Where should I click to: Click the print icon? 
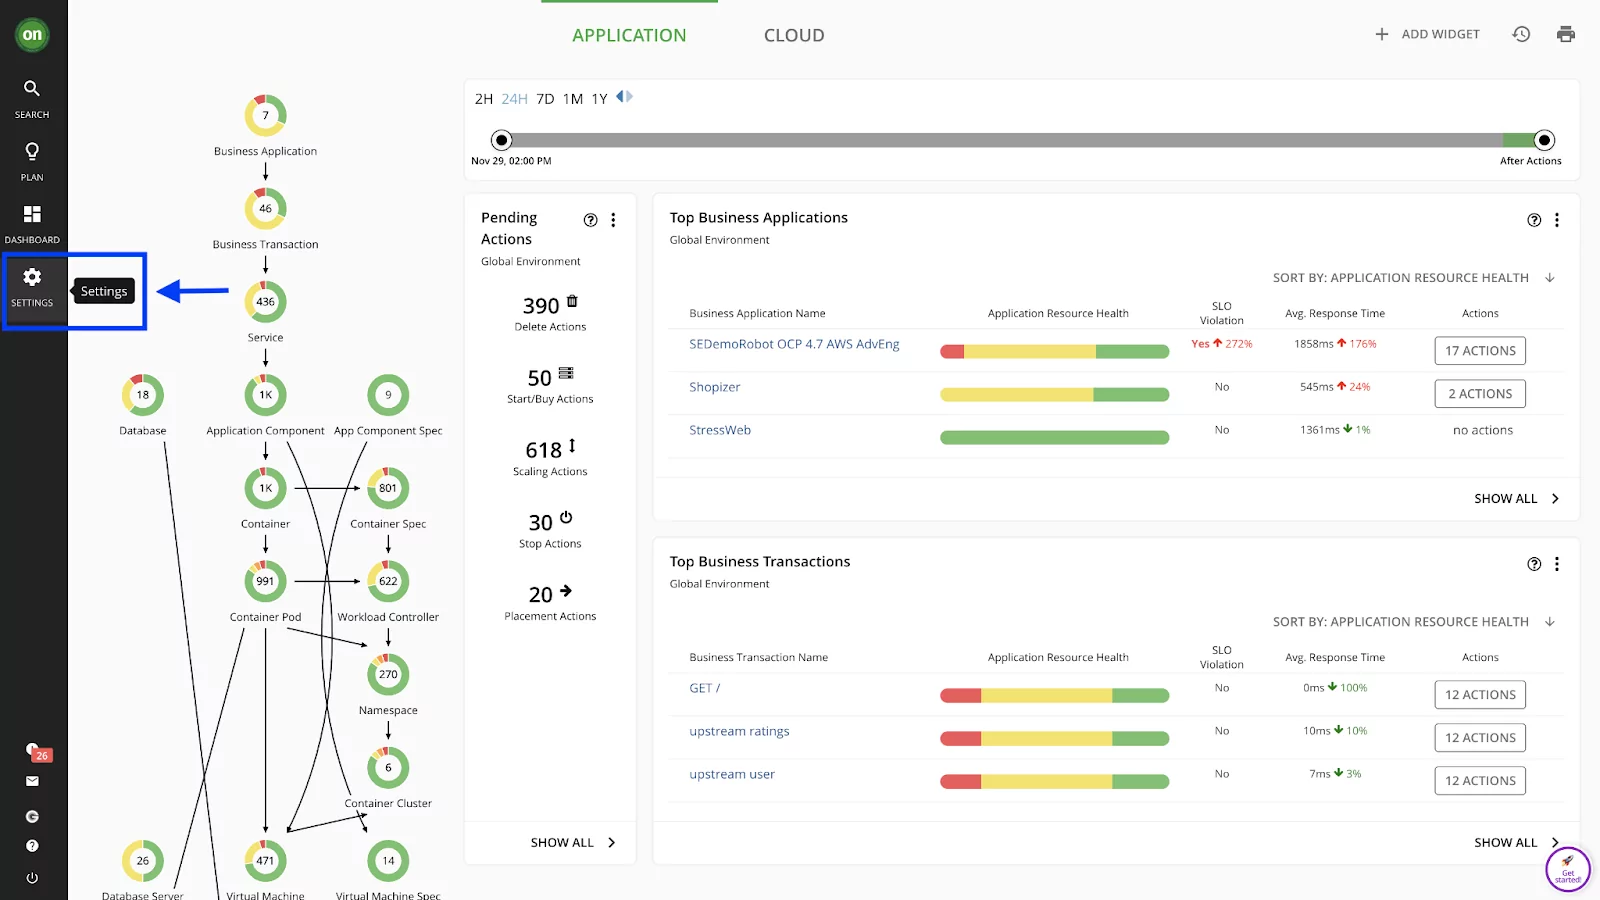pos(1565,34)
